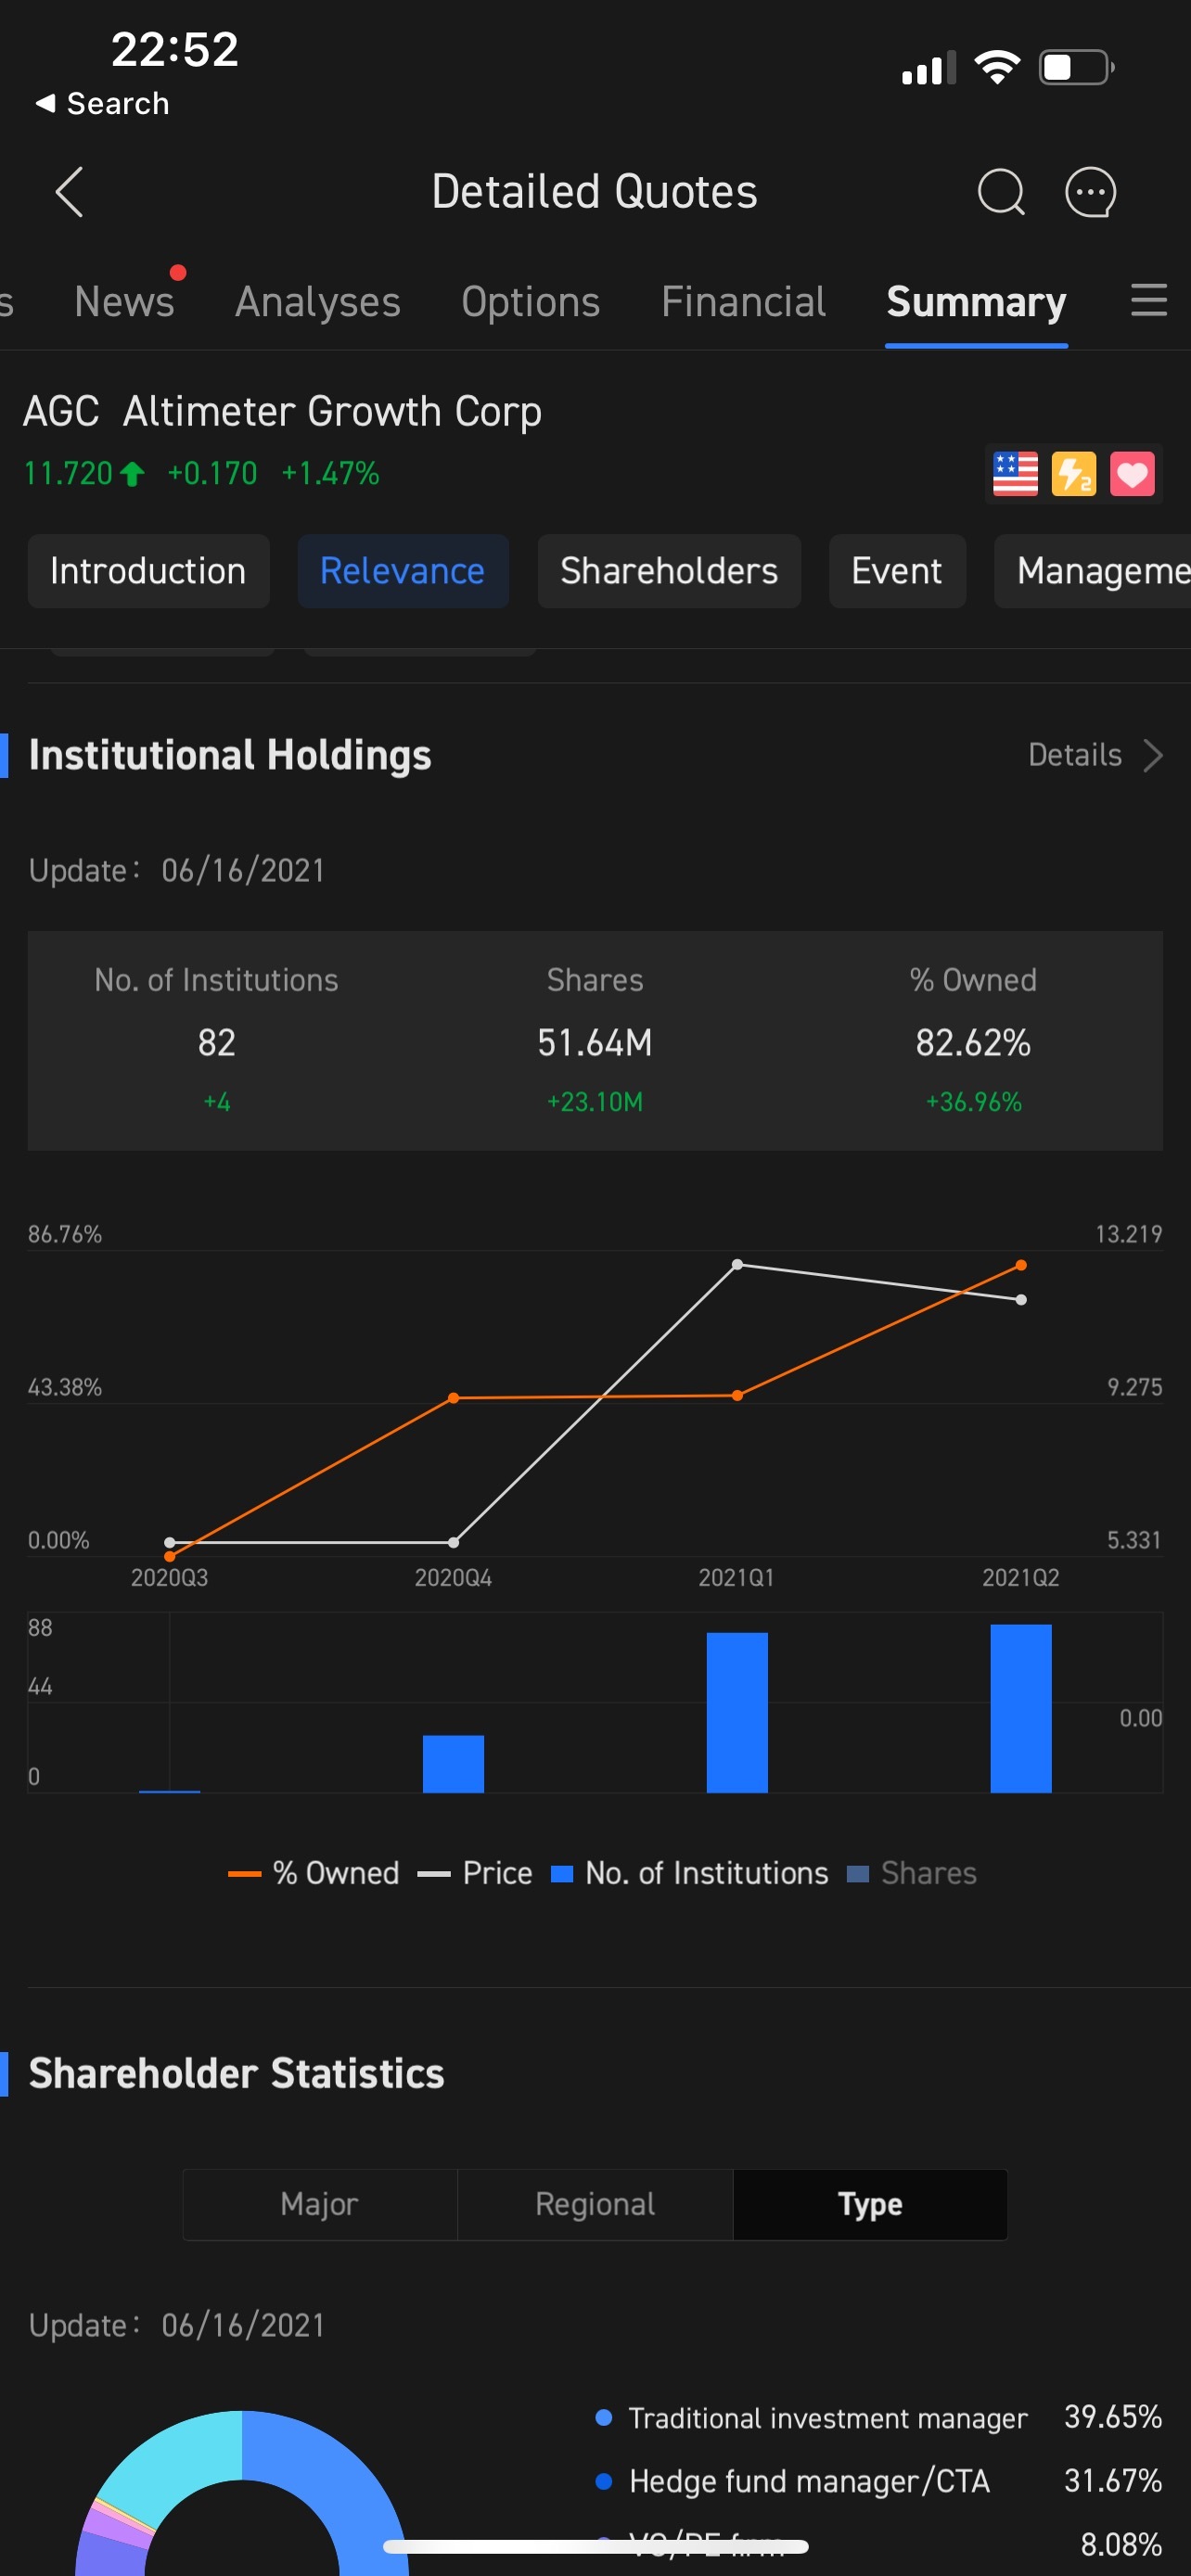The width and height of the screenshot is (1191, 2576).
Task: Toggle No. of Institutions legend series
Action: (x=690, y=1873)
